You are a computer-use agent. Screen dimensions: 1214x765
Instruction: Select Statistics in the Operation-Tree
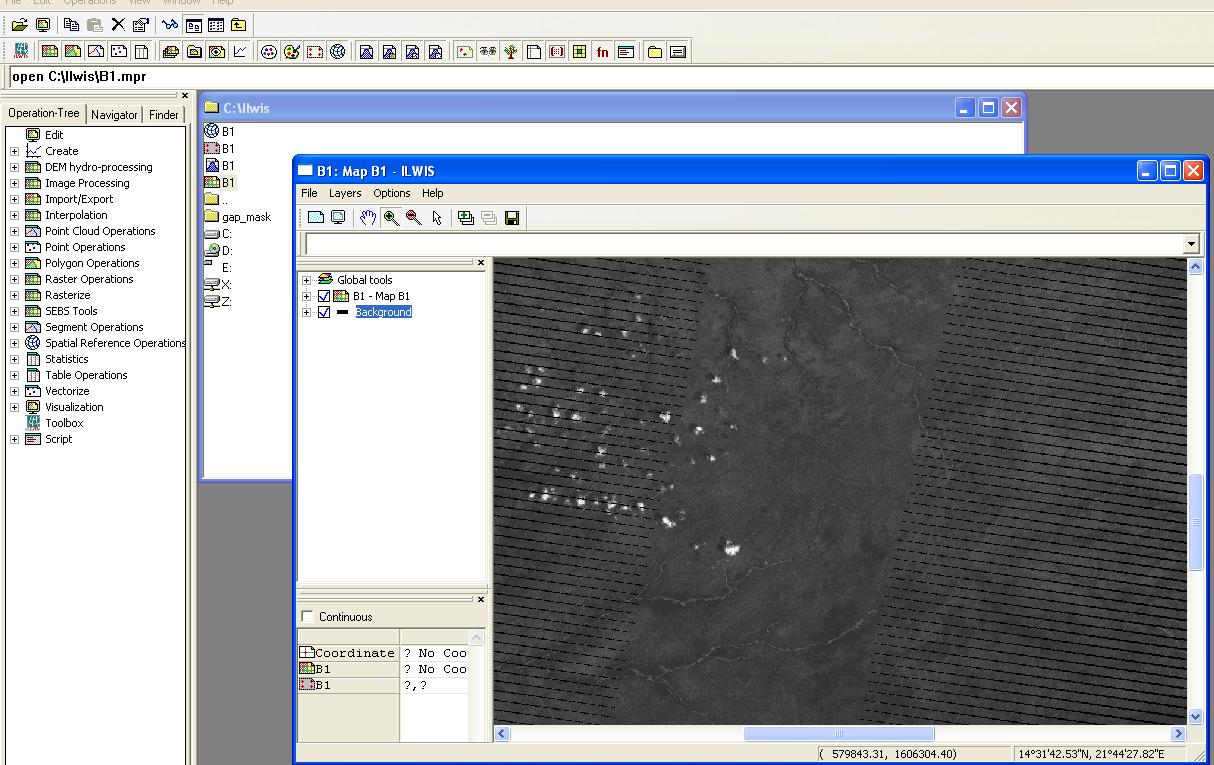[66, 359]
